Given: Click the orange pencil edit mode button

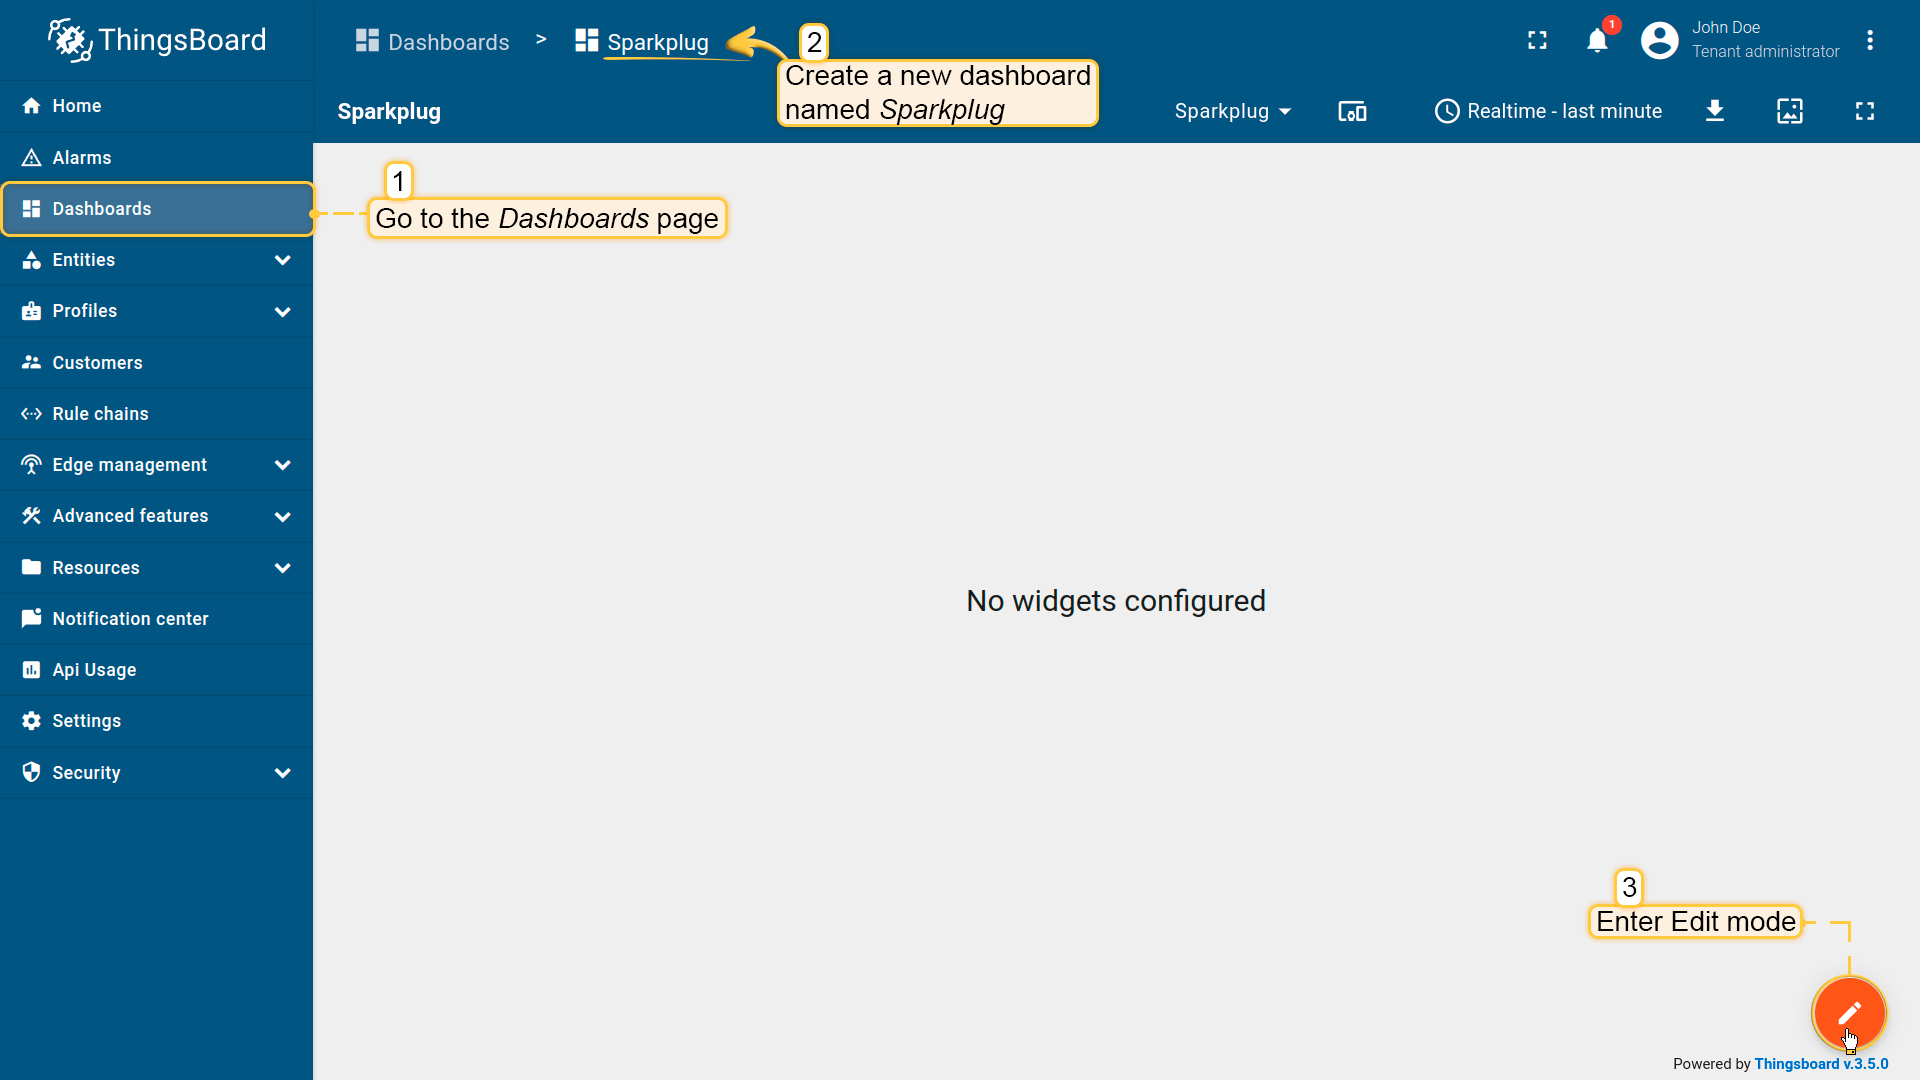Looking at the screenshot, I should pyautogui.click(x=1848, y=1012).
